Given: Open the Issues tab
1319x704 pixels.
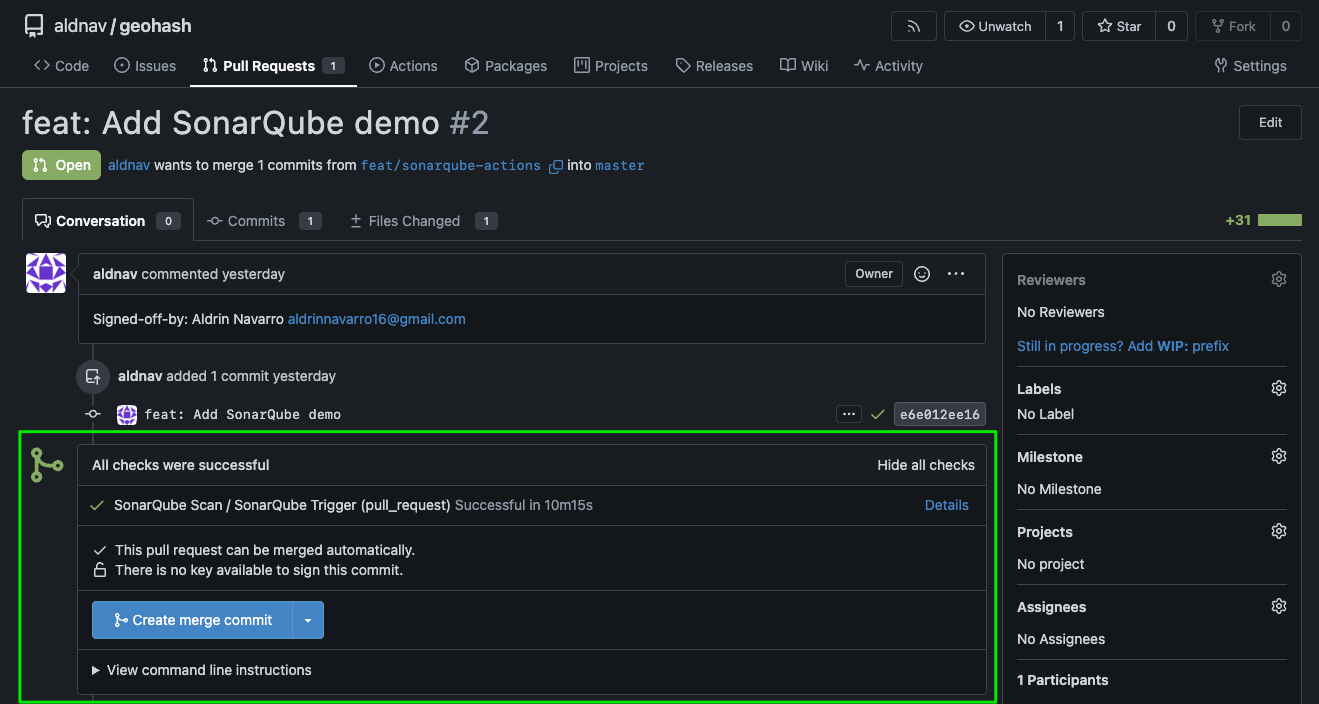Looking at the screenshot, I should [x=145, y=66].
